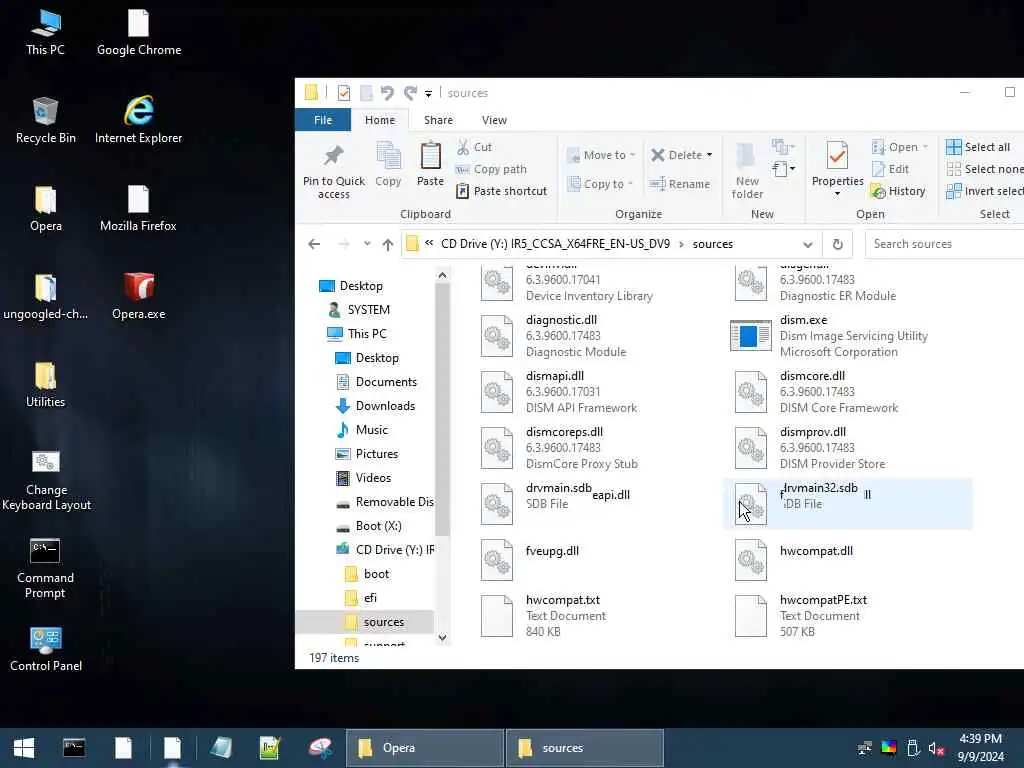Open Utilities folder on desktop
This screenshot has height=768, width=1024.
[x=45, y=385]
